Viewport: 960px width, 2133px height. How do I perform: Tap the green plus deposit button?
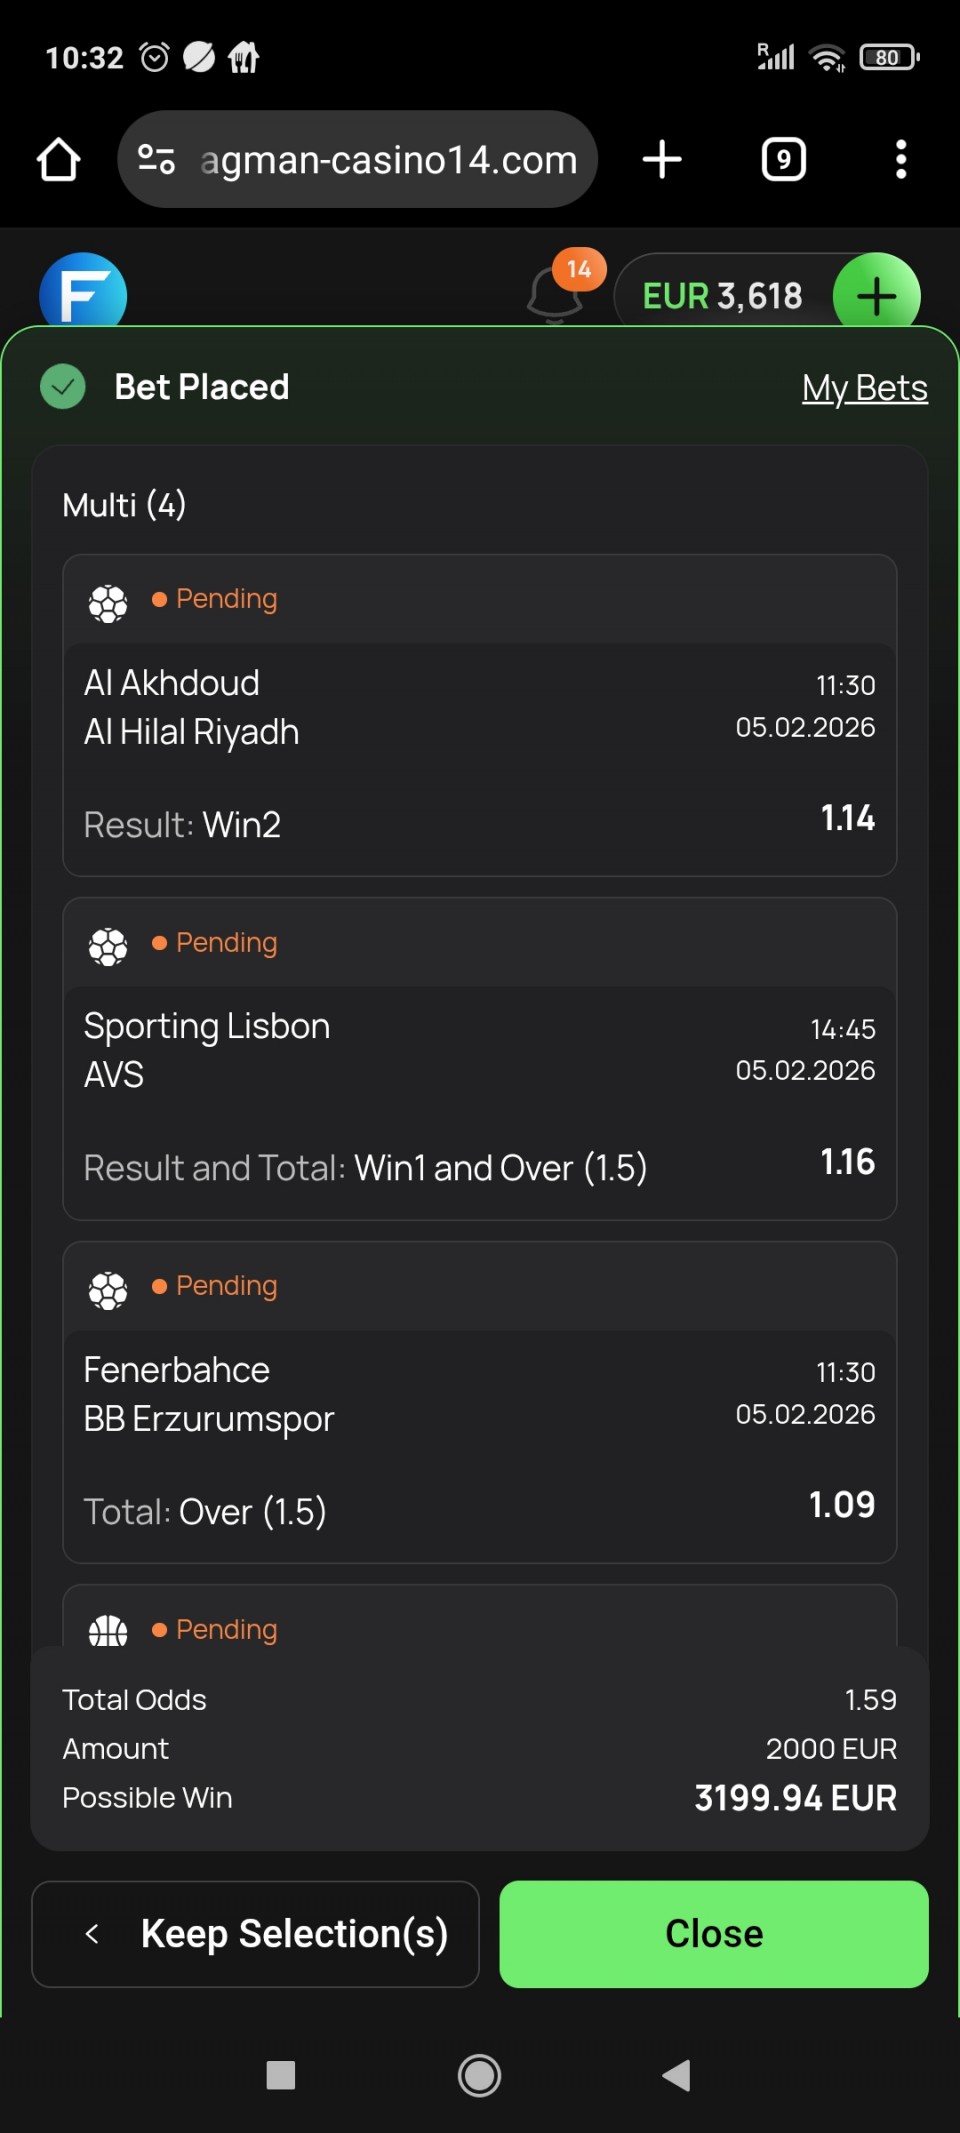(876, 296)
